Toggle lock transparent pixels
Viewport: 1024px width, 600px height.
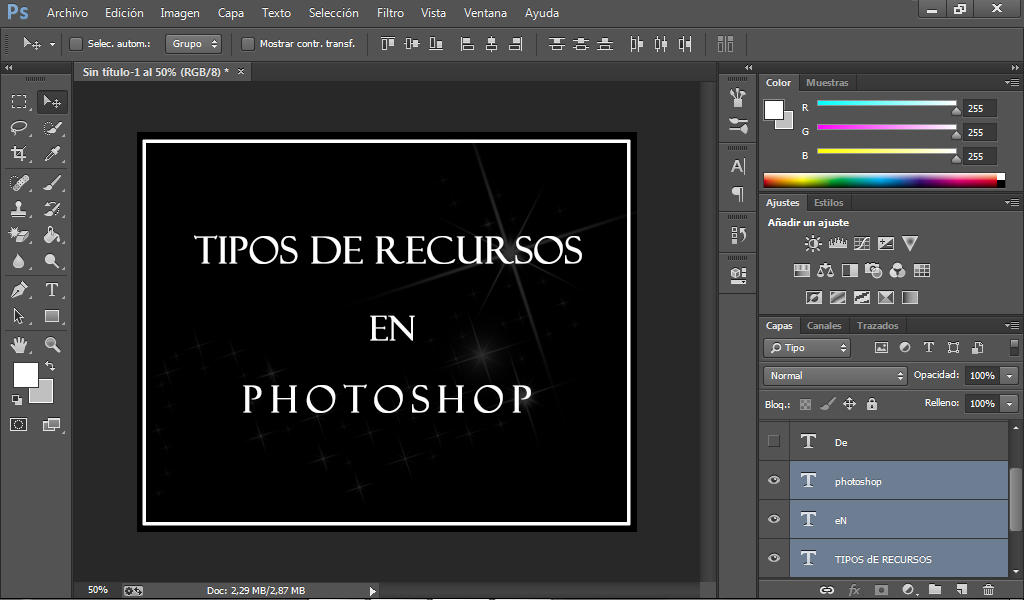tap(805, 404)
